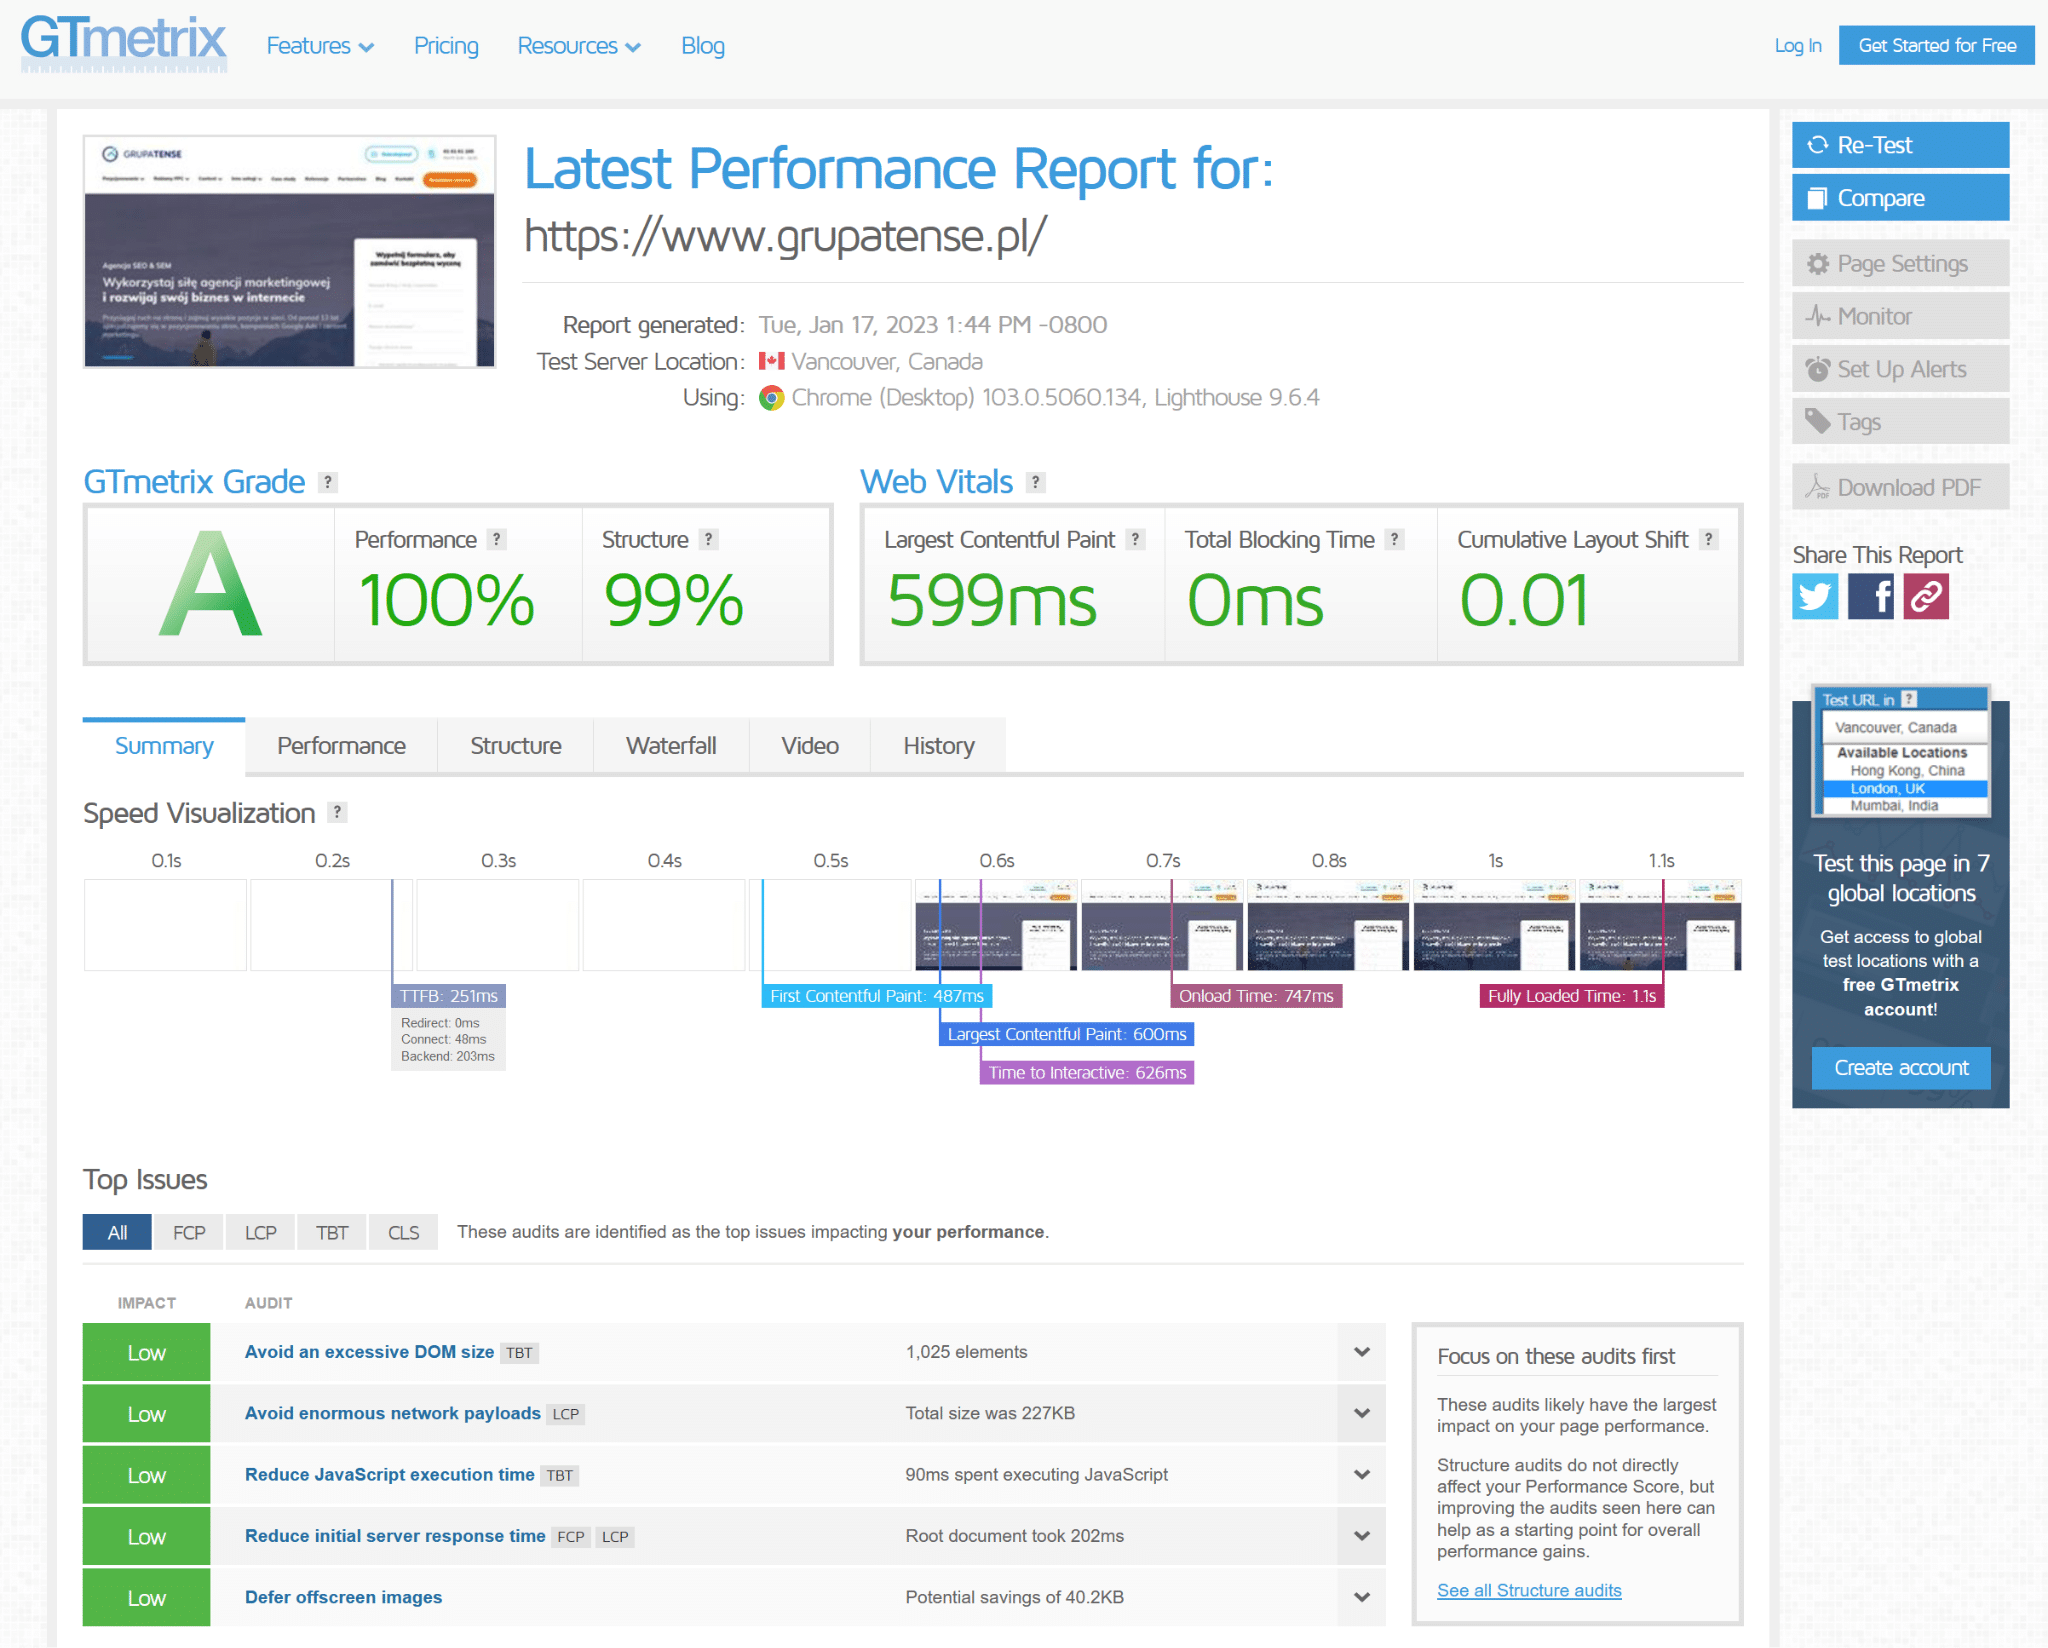
Task: Filter top issues by CLS
Action: [x=404, y=1233]
